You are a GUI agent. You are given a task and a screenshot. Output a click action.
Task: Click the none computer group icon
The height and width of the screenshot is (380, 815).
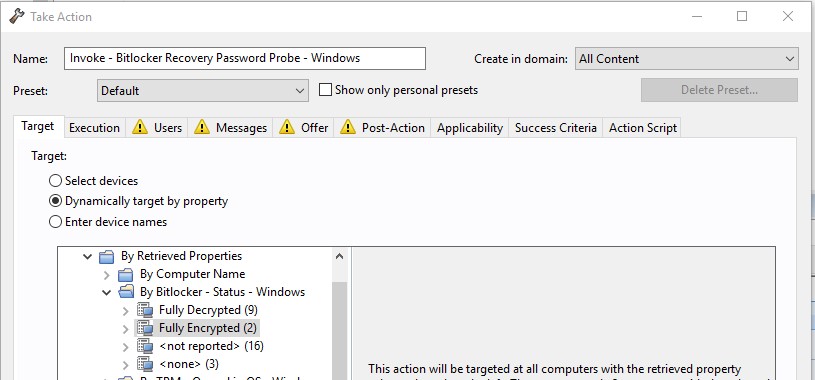pyautogui.click(x=145, y=364)
